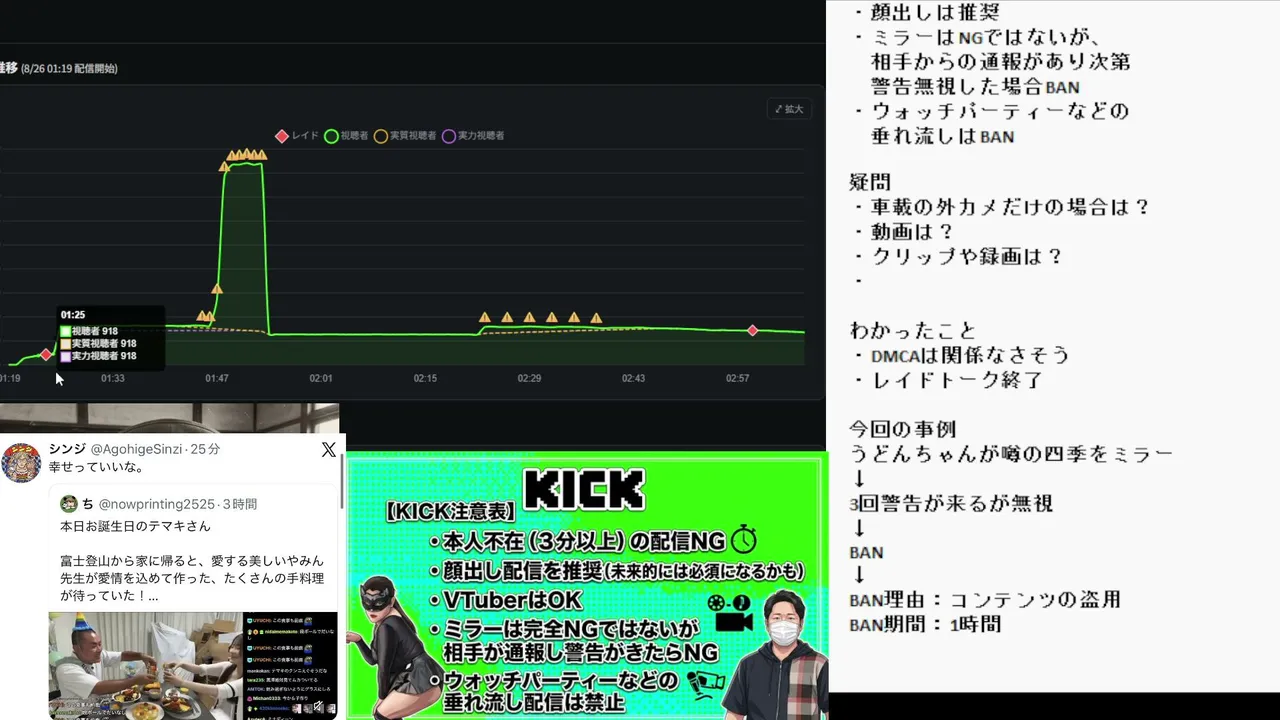1280x720 pixels.
Task: Click the line BAN理由：コンテンツの盗用
Action: click(x=985, y=600)
